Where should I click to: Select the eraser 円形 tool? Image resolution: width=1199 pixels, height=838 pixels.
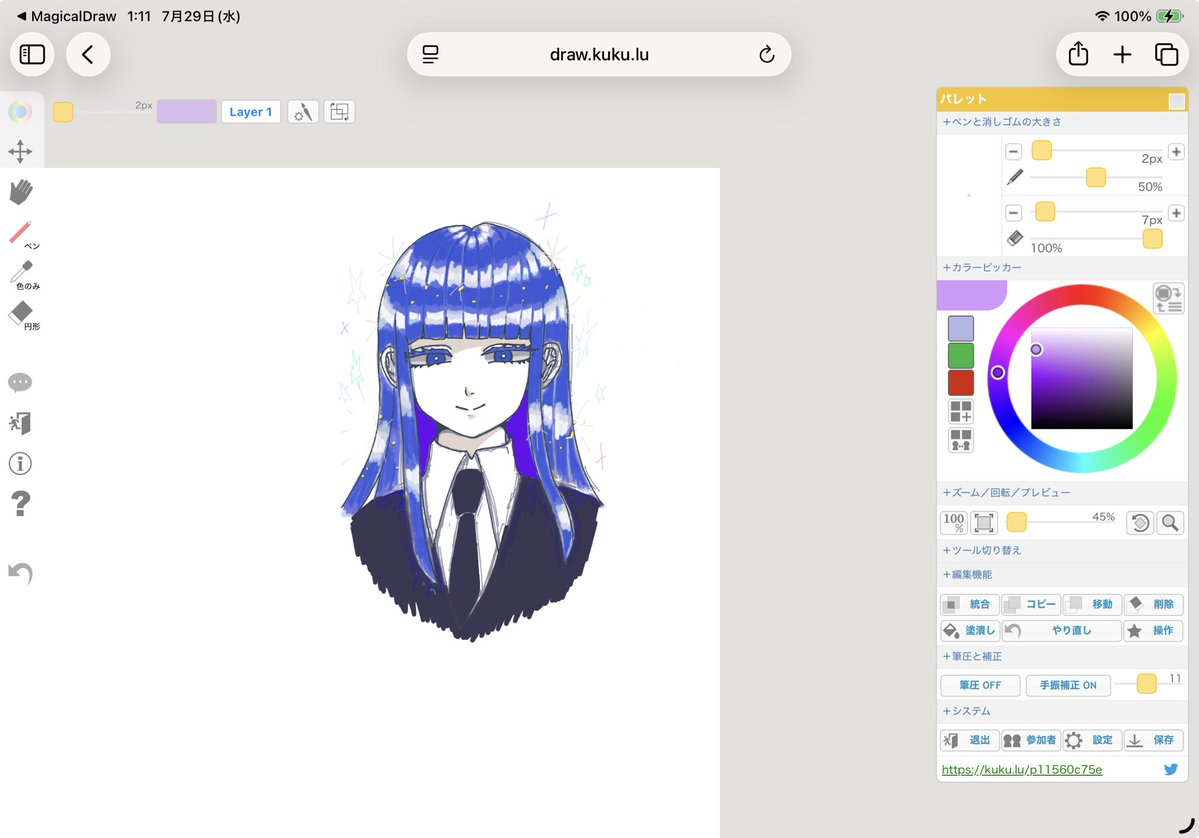click(x=23, y=314)
